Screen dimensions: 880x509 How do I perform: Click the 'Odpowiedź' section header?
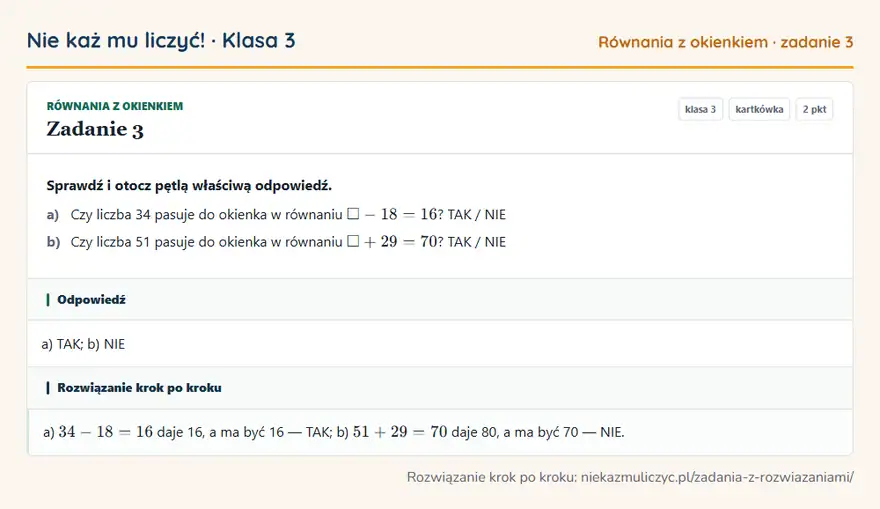click(x=440, y=300)
